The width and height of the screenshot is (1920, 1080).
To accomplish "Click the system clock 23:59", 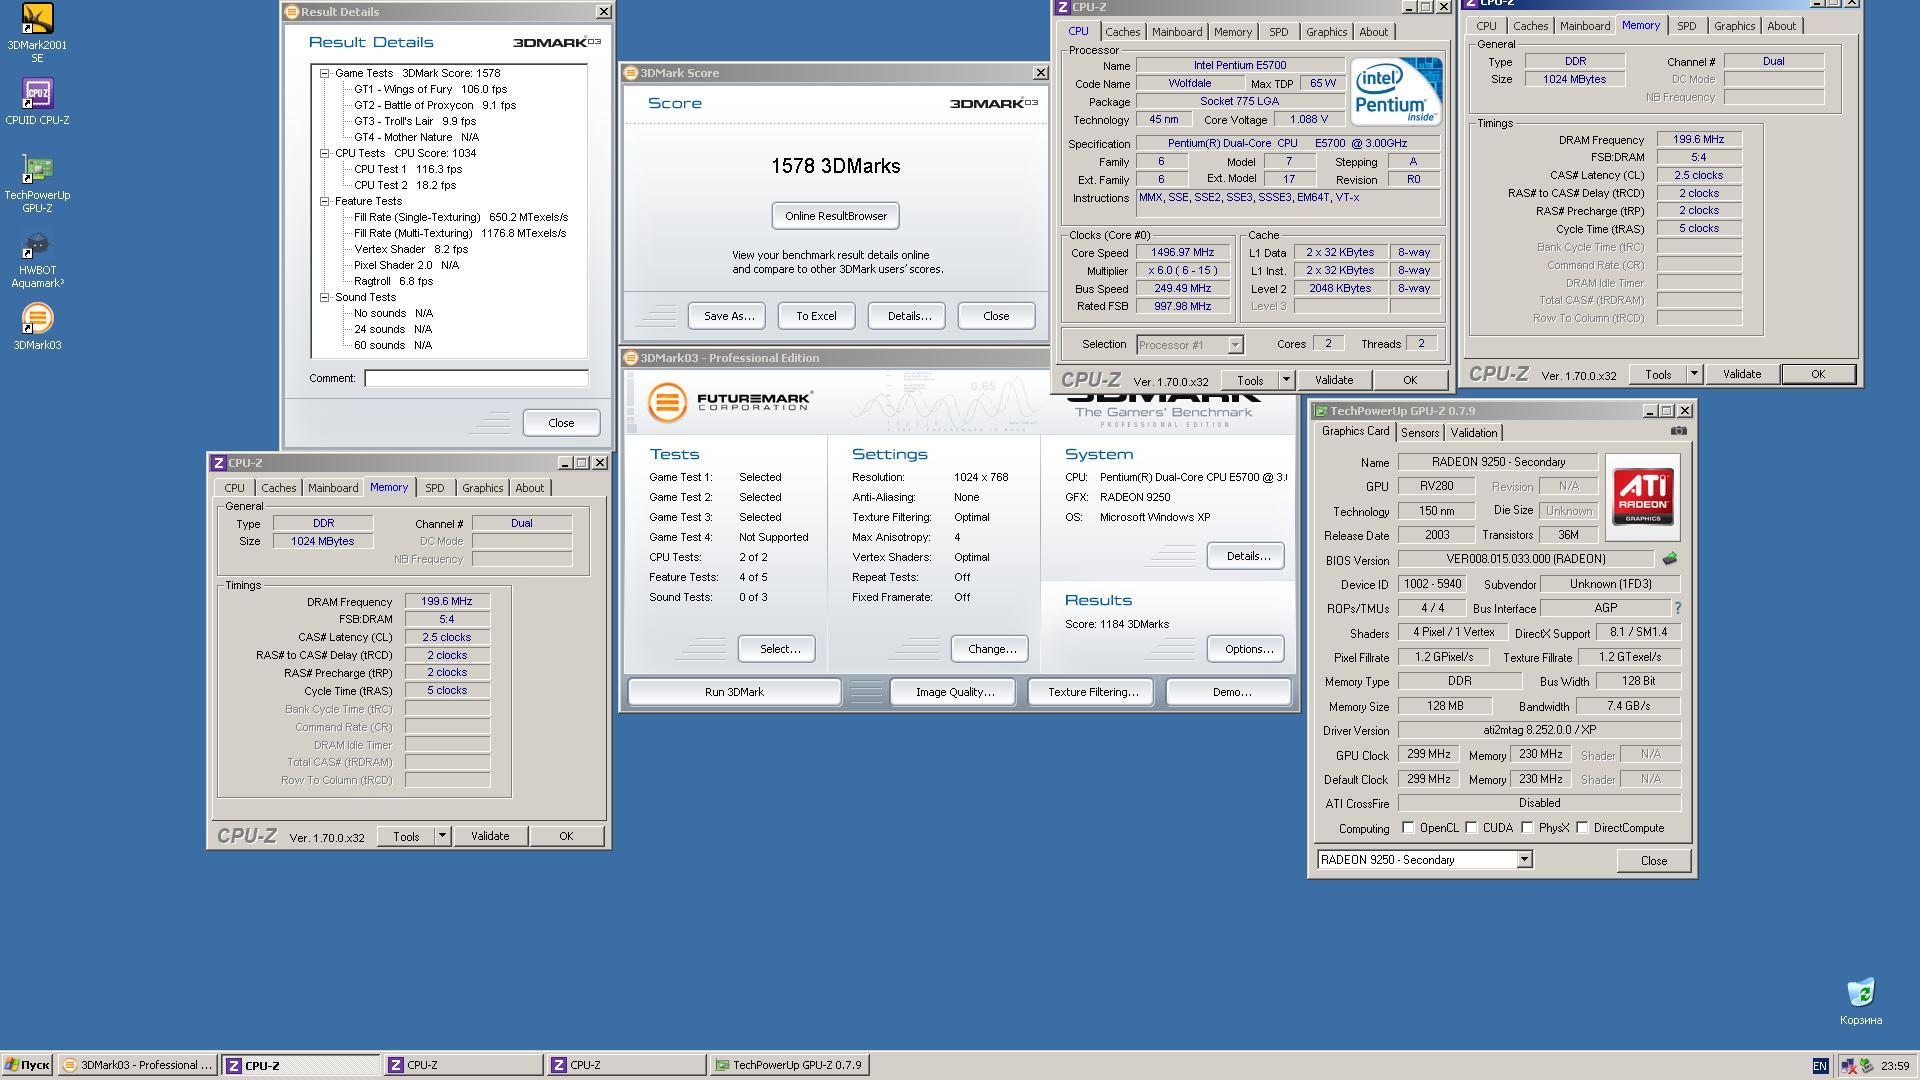I will pos(1895,1066).
